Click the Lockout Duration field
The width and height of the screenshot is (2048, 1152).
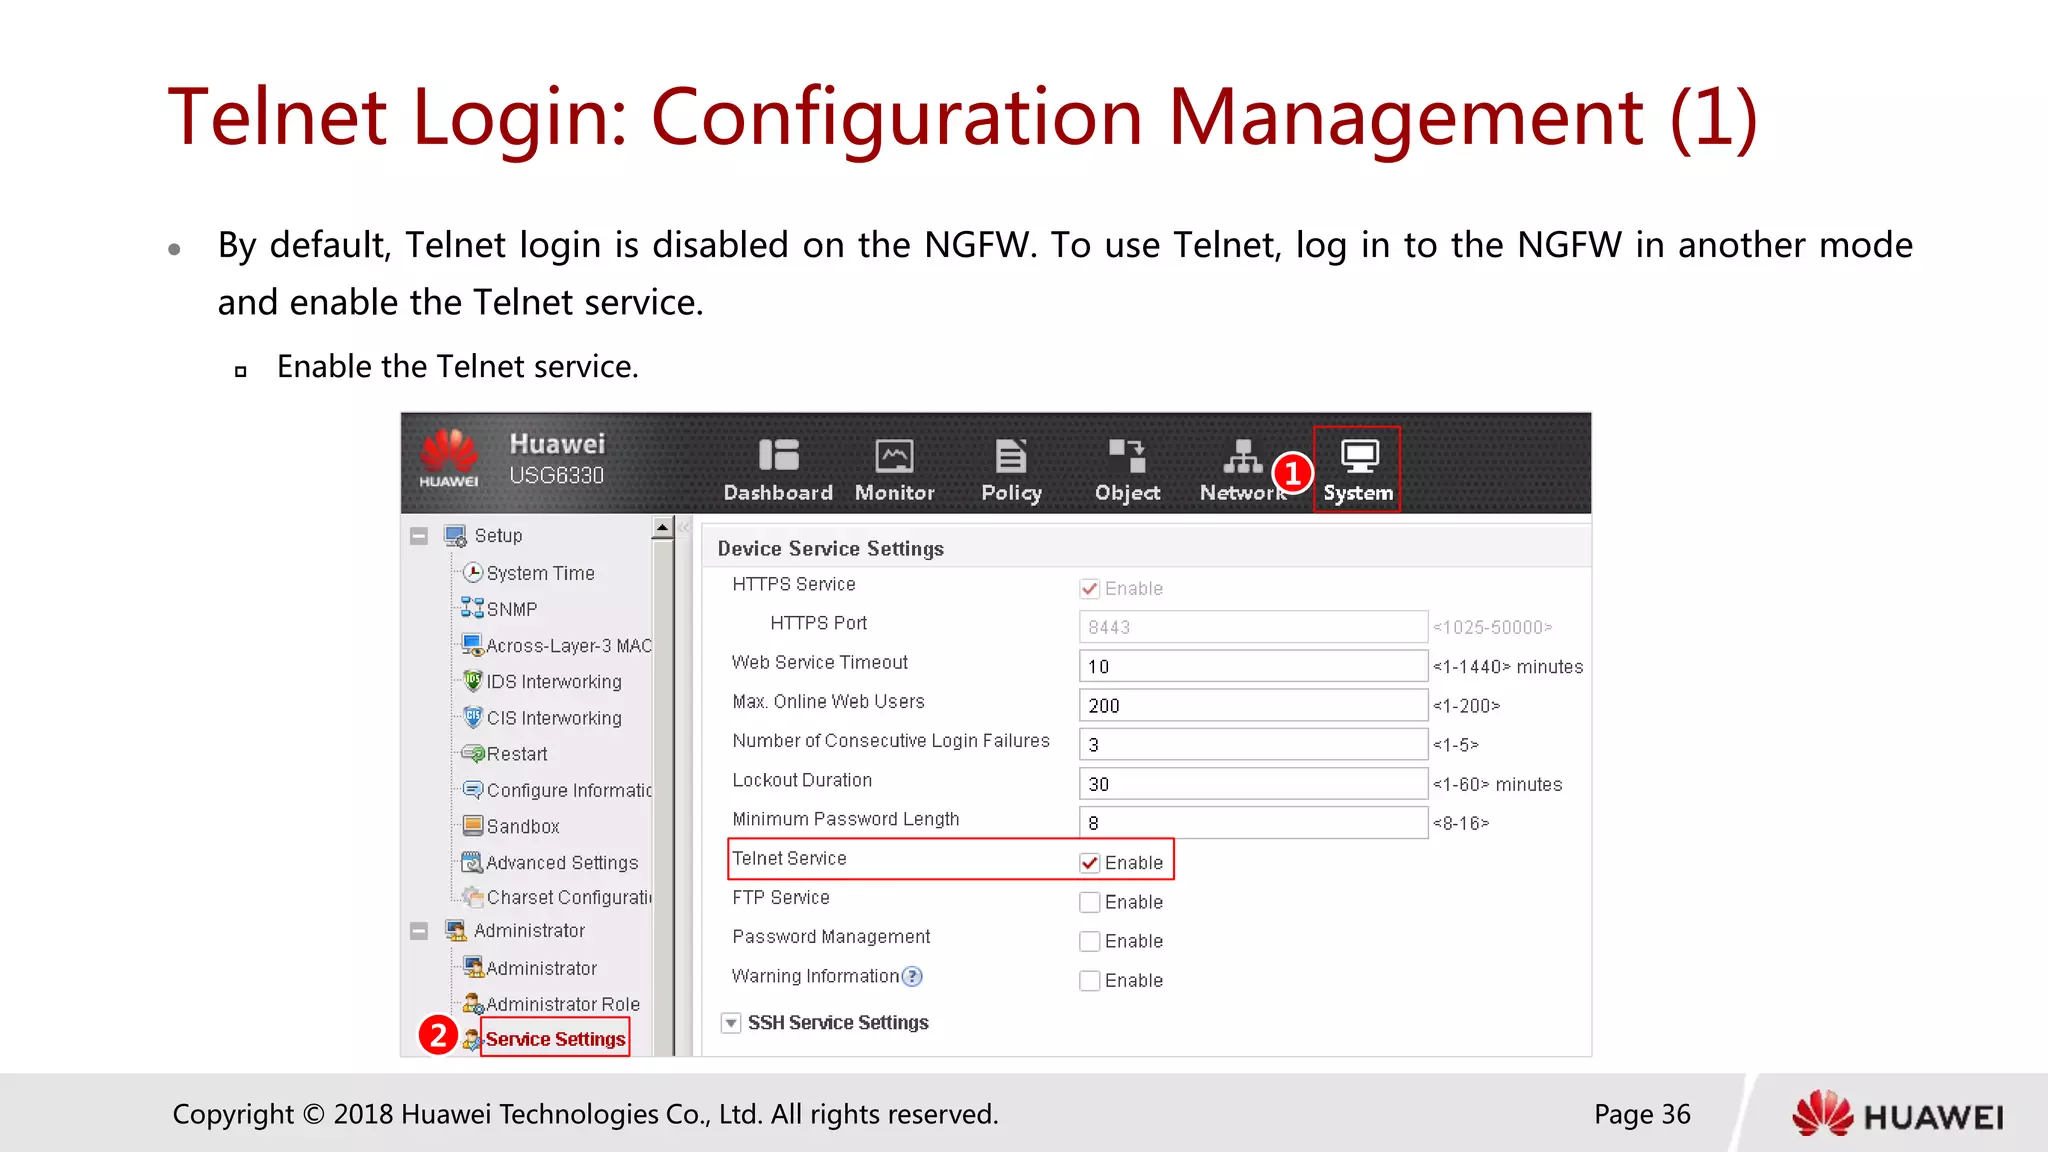pyautogui.click(x=1253, y=784)
